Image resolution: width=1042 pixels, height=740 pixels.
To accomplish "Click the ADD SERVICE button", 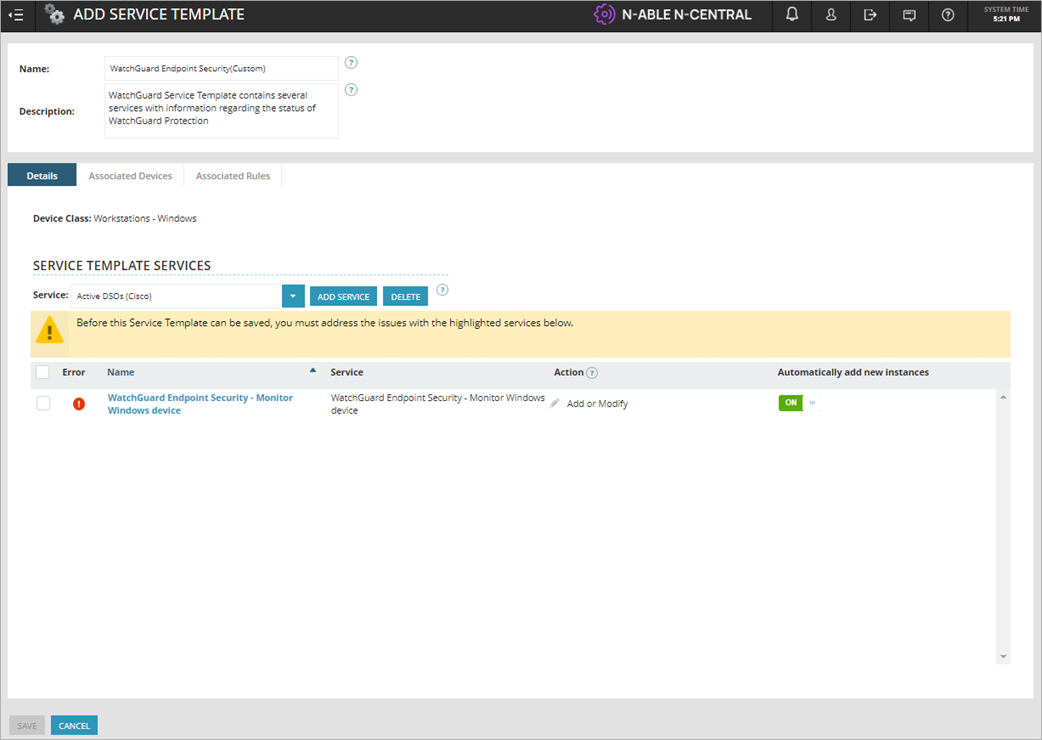I will (x=343, y=296).
